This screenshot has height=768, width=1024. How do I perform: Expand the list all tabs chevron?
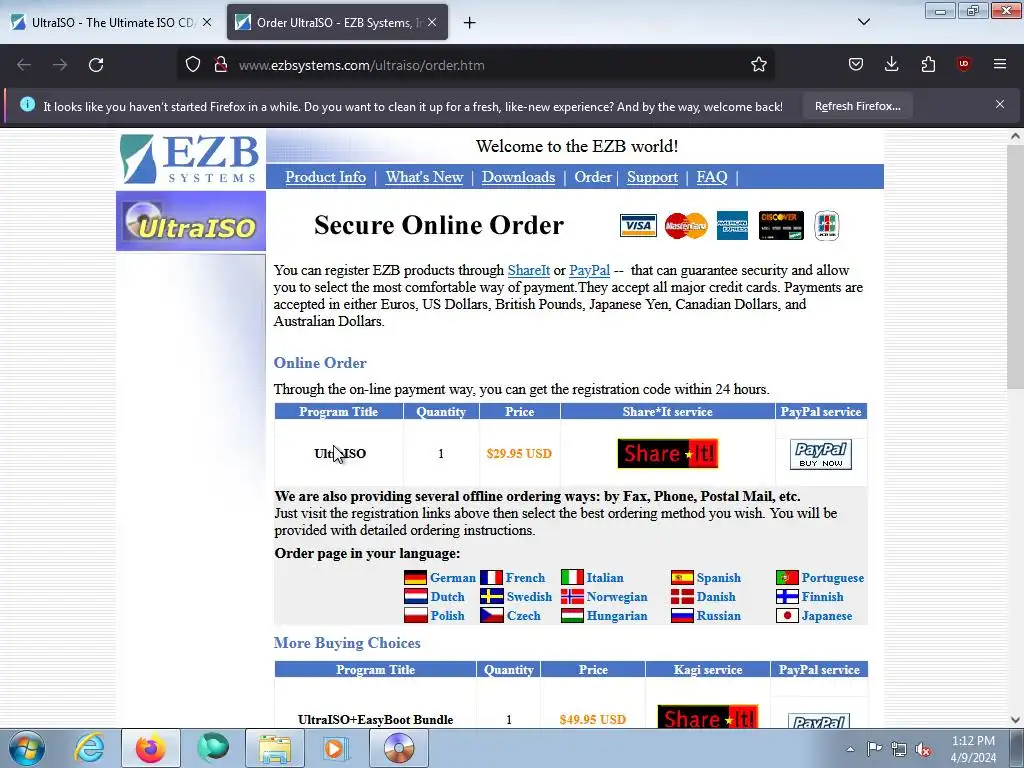click(863, 22)
